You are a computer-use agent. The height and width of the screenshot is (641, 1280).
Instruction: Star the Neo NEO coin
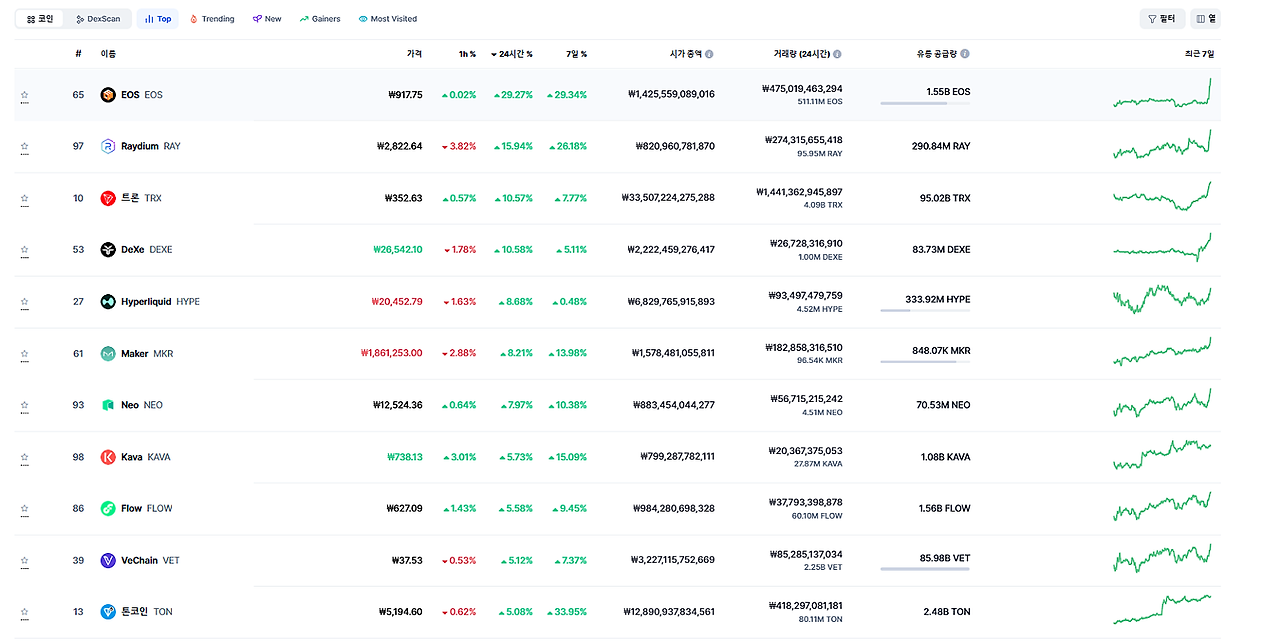[25, 407]
